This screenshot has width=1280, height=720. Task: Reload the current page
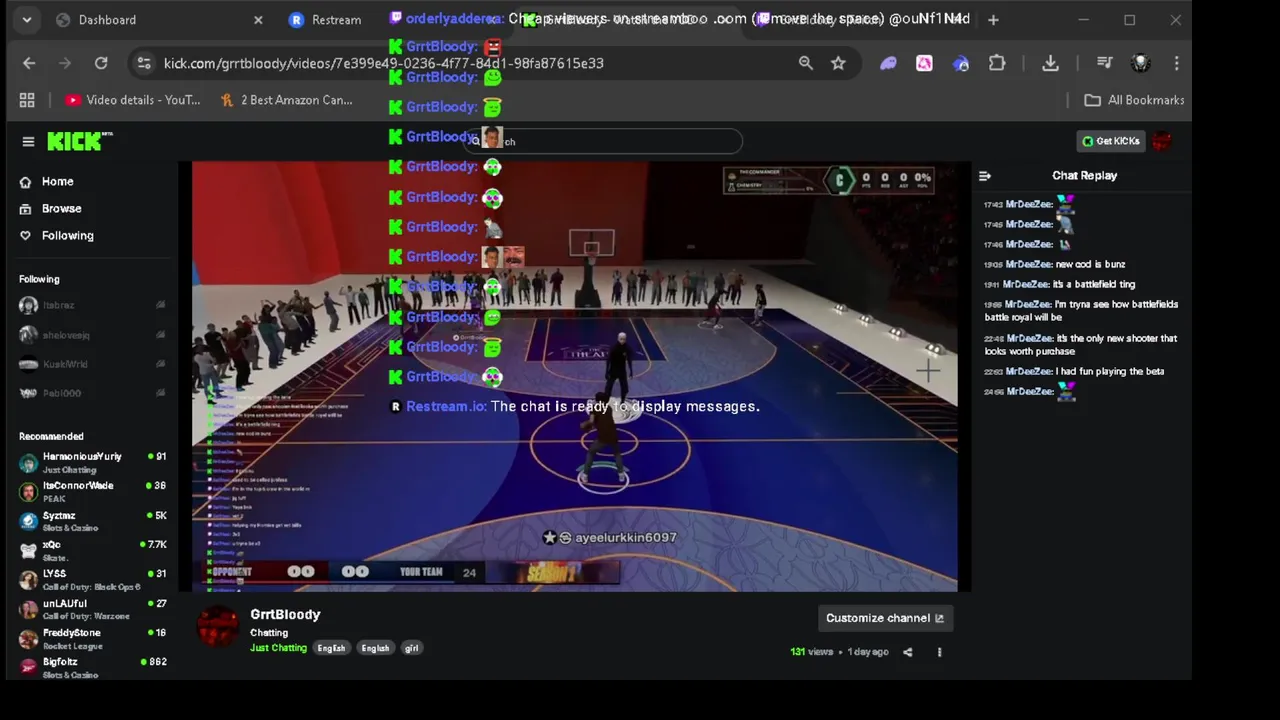click(101, 63)
